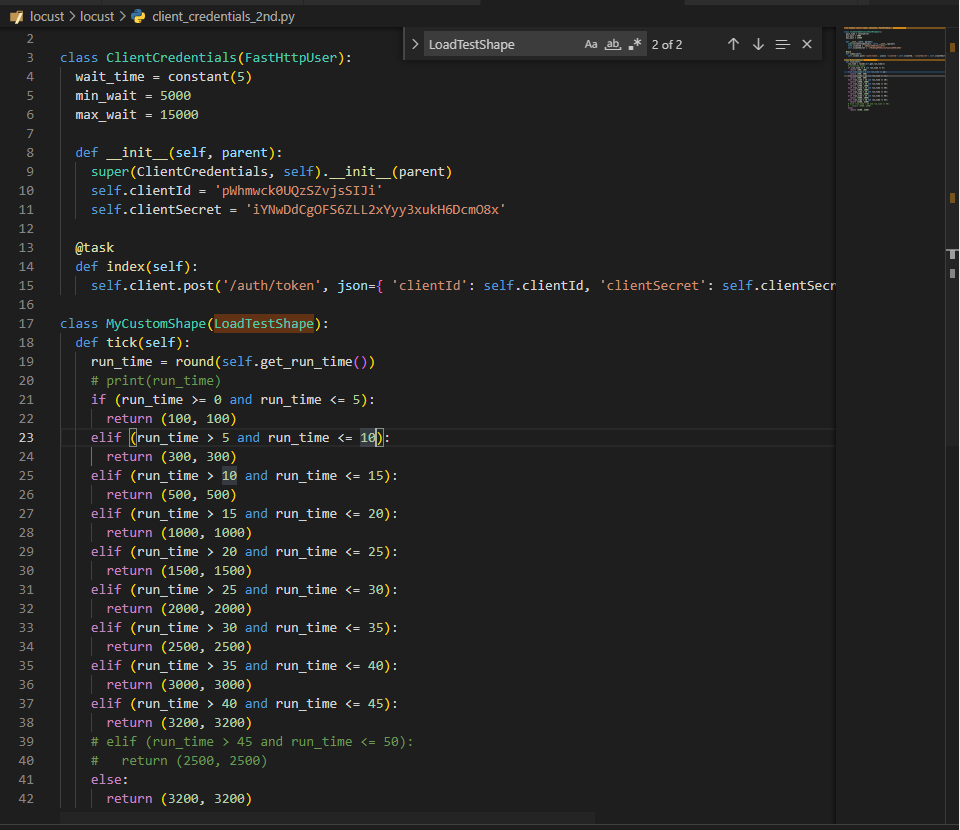
Task: Toggle Match Whole Word option
Action: point(614,44)
